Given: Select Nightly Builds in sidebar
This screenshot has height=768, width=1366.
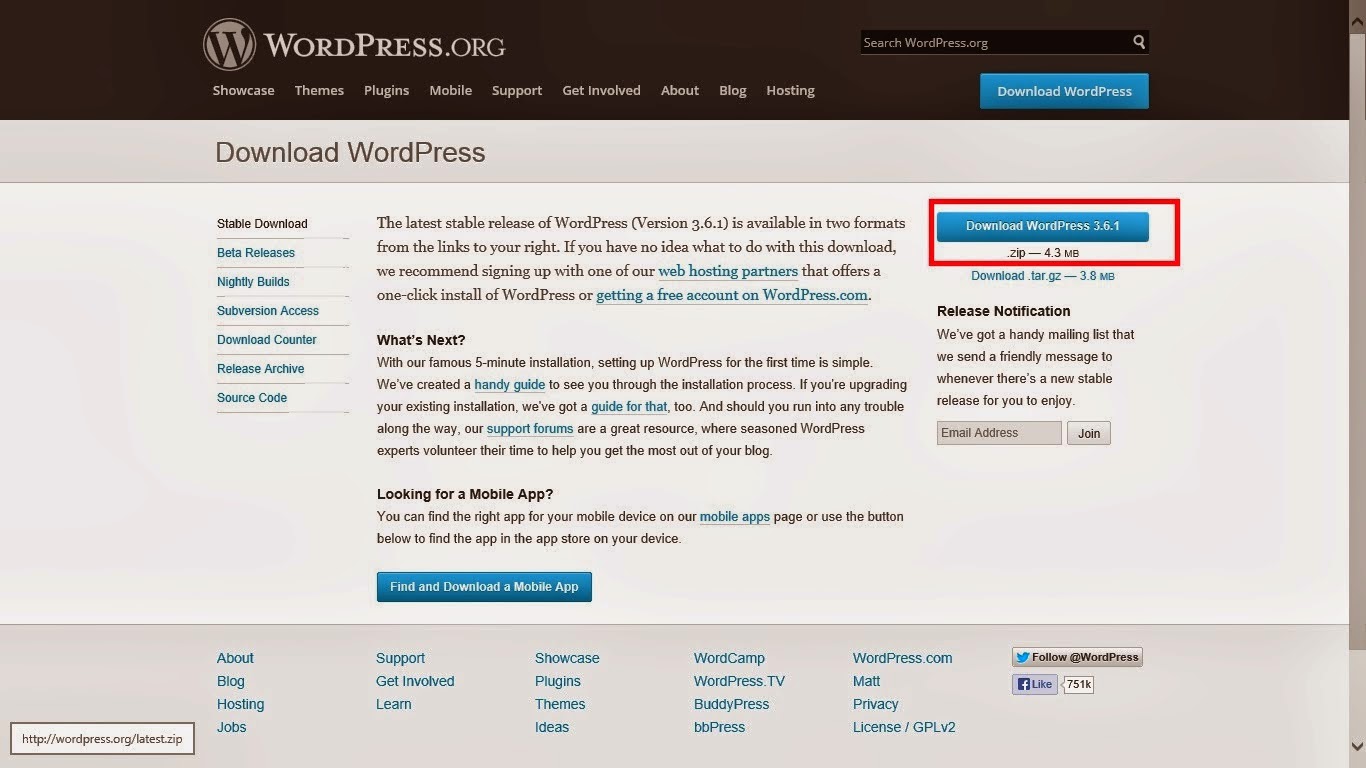Looking at the screenshot, I should point(253,282).
